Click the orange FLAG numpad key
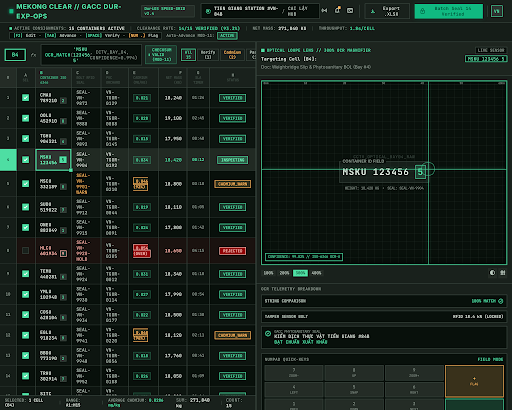 pos(474,381)
